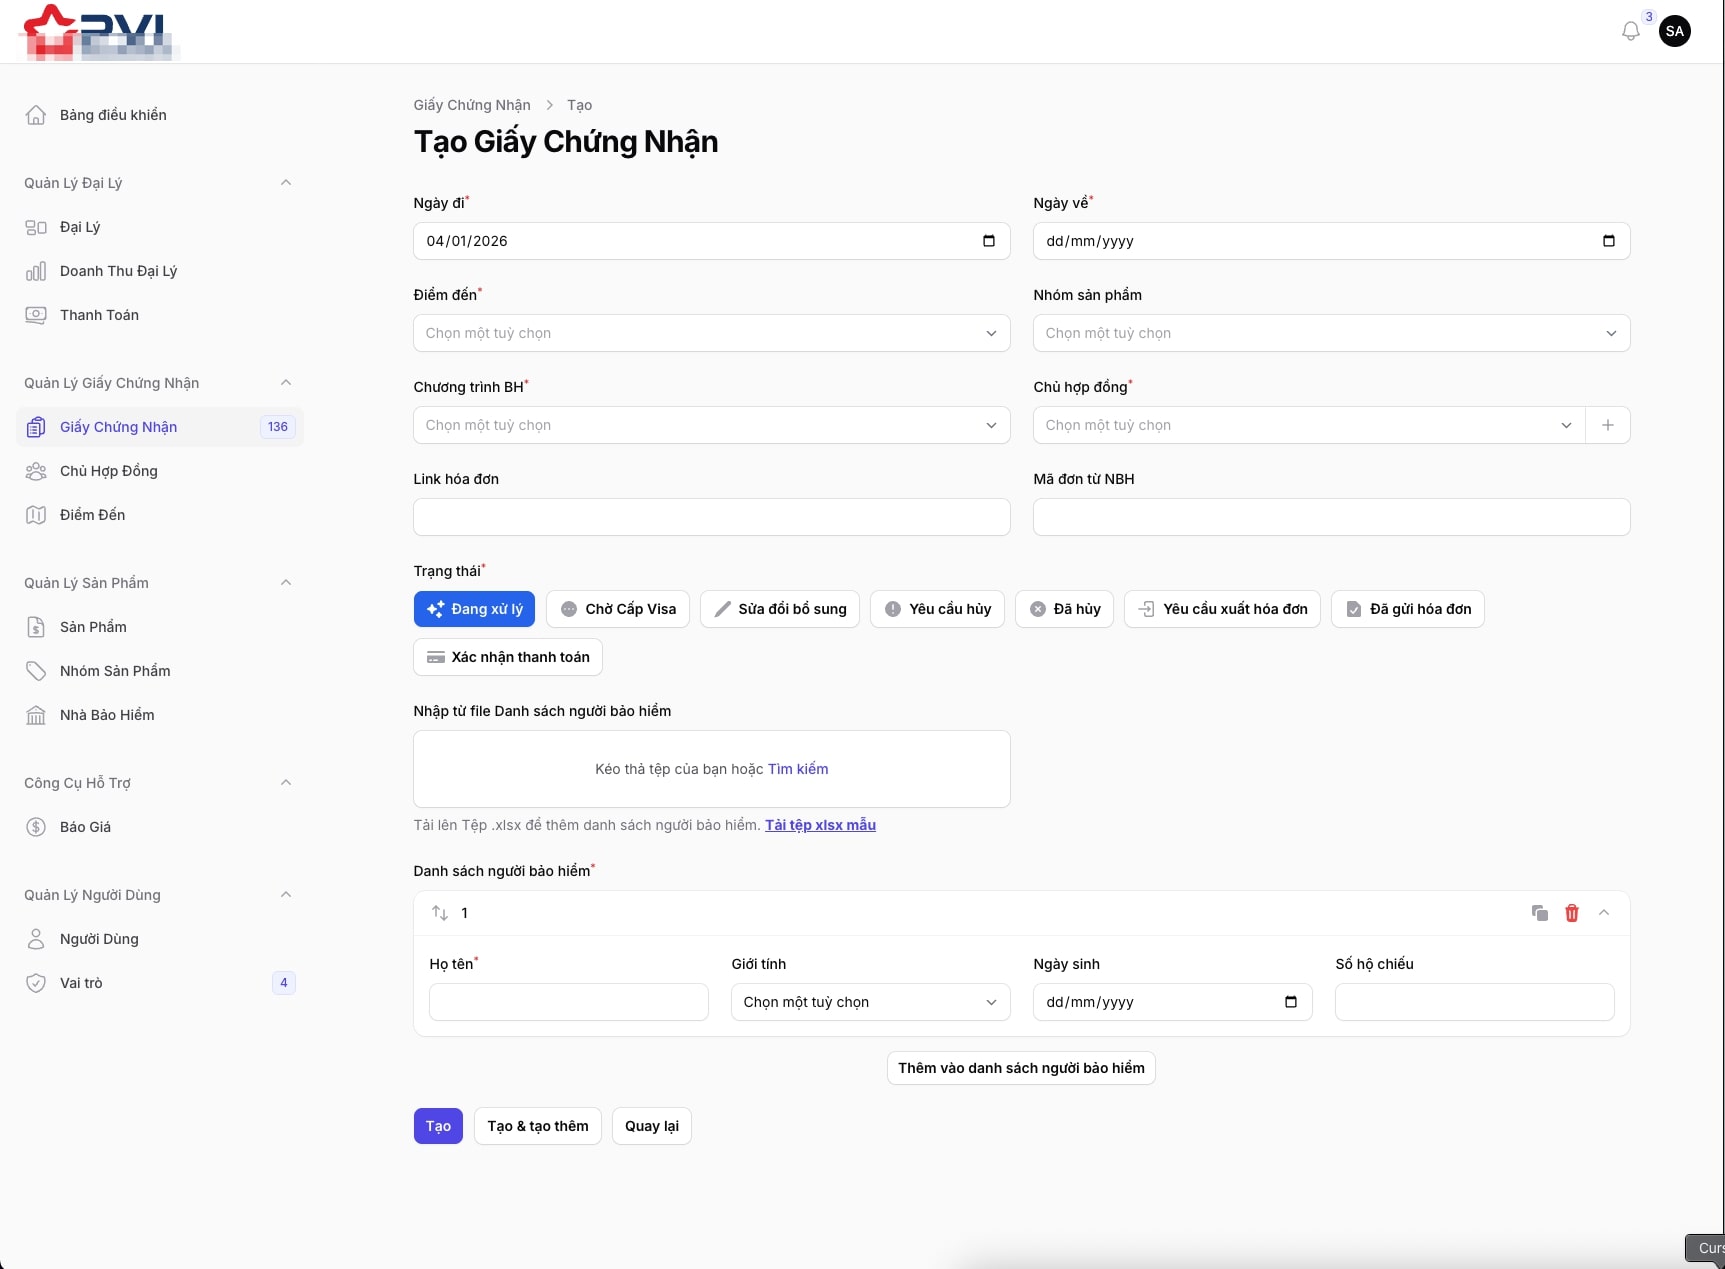This screenshot has height=1269, width=1725.
Task: Open the Điểm đến dropdown
Action: (x=711, y=333)
